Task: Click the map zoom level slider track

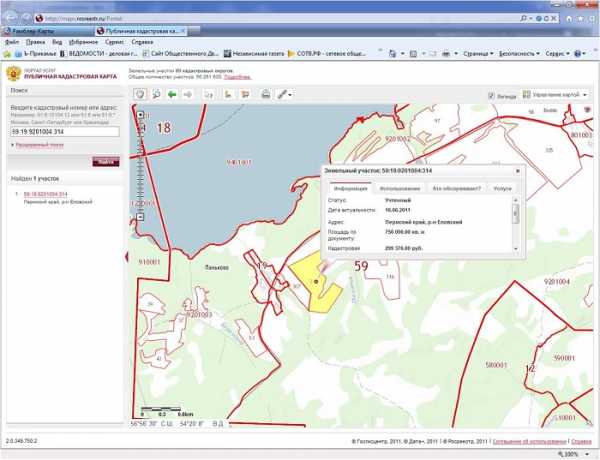Action: point(140,166)
